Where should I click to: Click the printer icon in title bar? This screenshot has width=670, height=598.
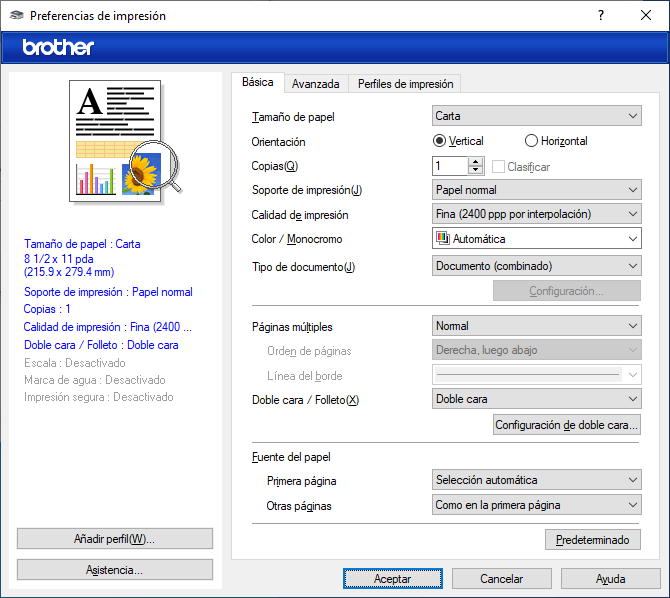tap(16, 16)
